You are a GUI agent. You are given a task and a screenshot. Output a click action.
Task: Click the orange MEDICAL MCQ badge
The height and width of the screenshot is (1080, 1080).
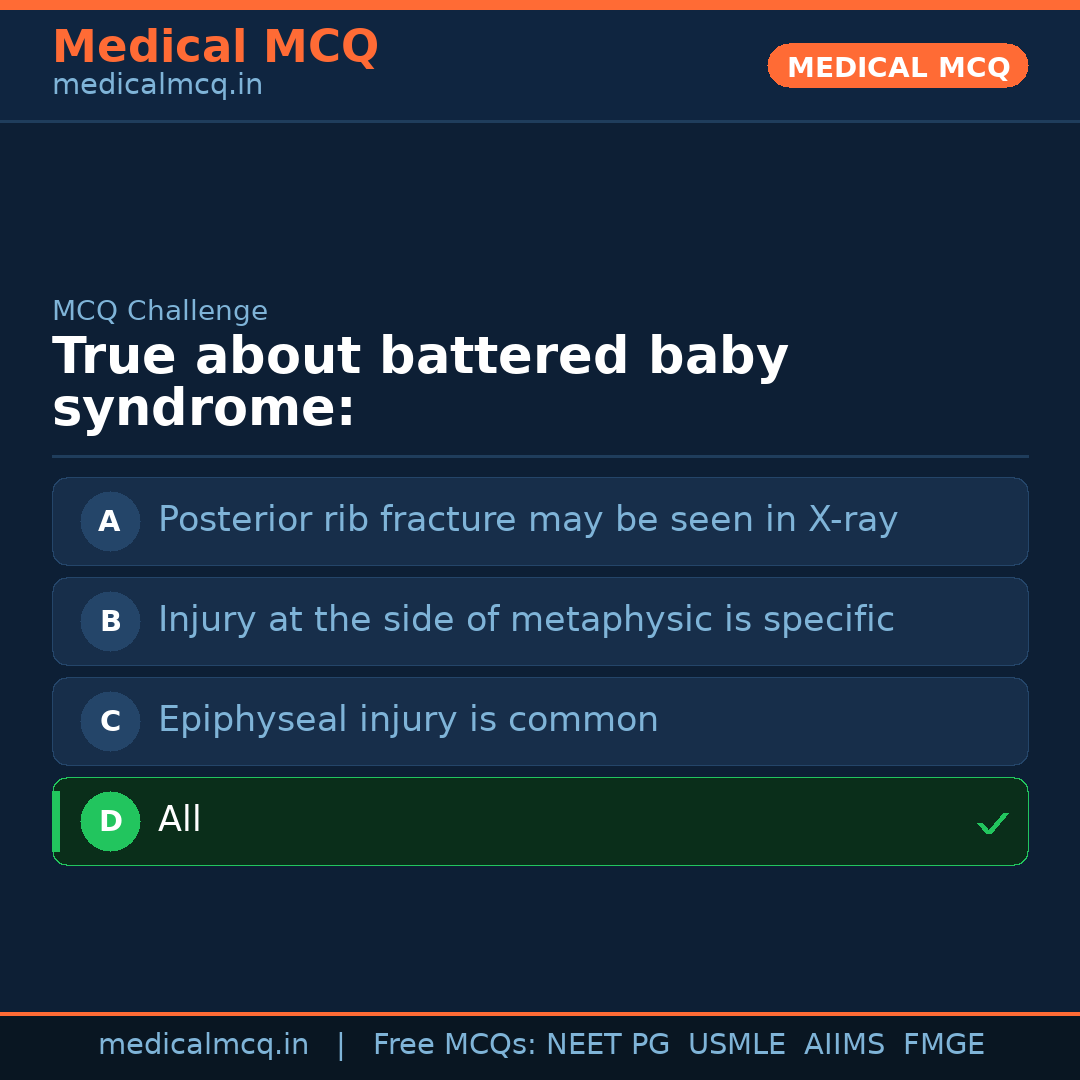[897, 67]
